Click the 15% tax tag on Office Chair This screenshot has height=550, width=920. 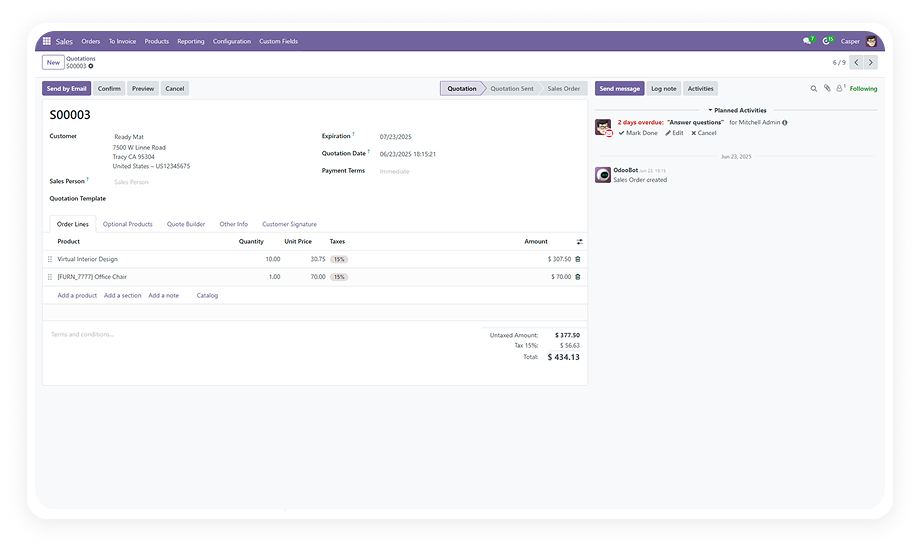[x=339, y=277]
